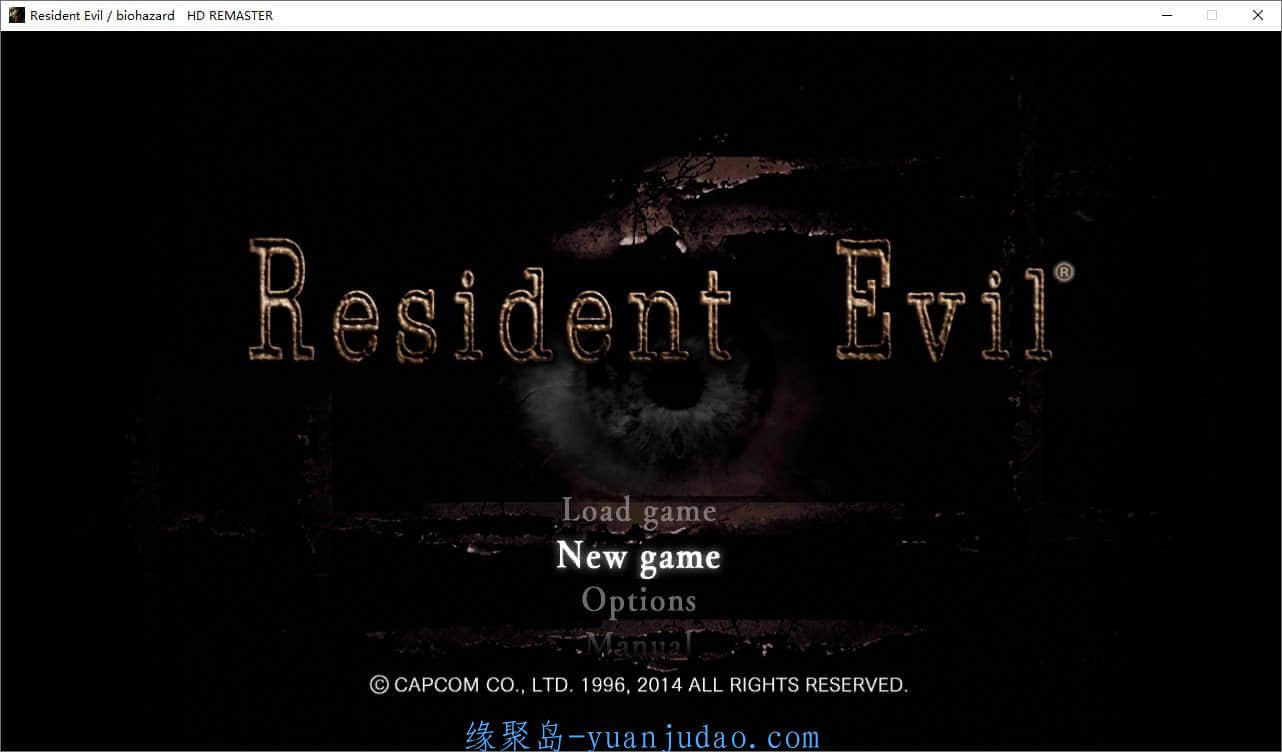This screenshot has width=1282, height=752.
Task: Start a New game
Action: click(638, 556)
